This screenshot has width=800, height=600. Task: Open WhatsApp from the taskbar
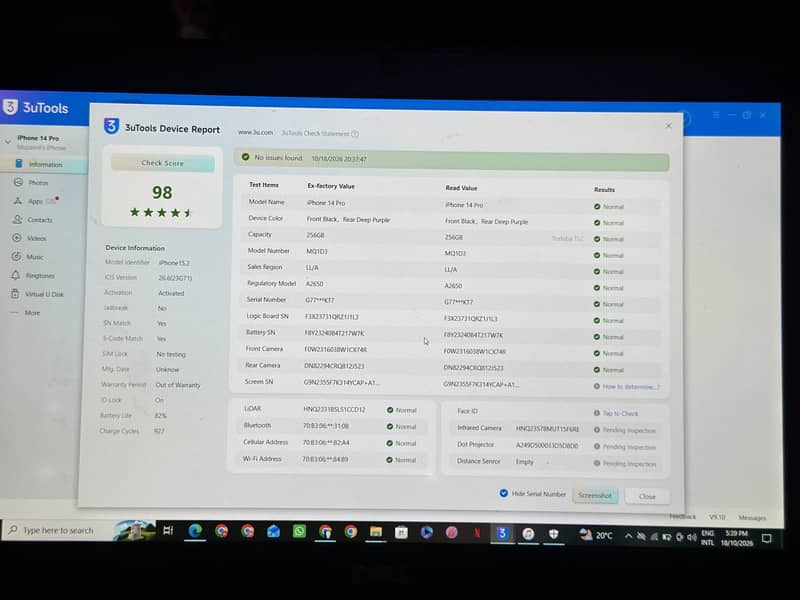pyautogui.click(x=299, y=532)
